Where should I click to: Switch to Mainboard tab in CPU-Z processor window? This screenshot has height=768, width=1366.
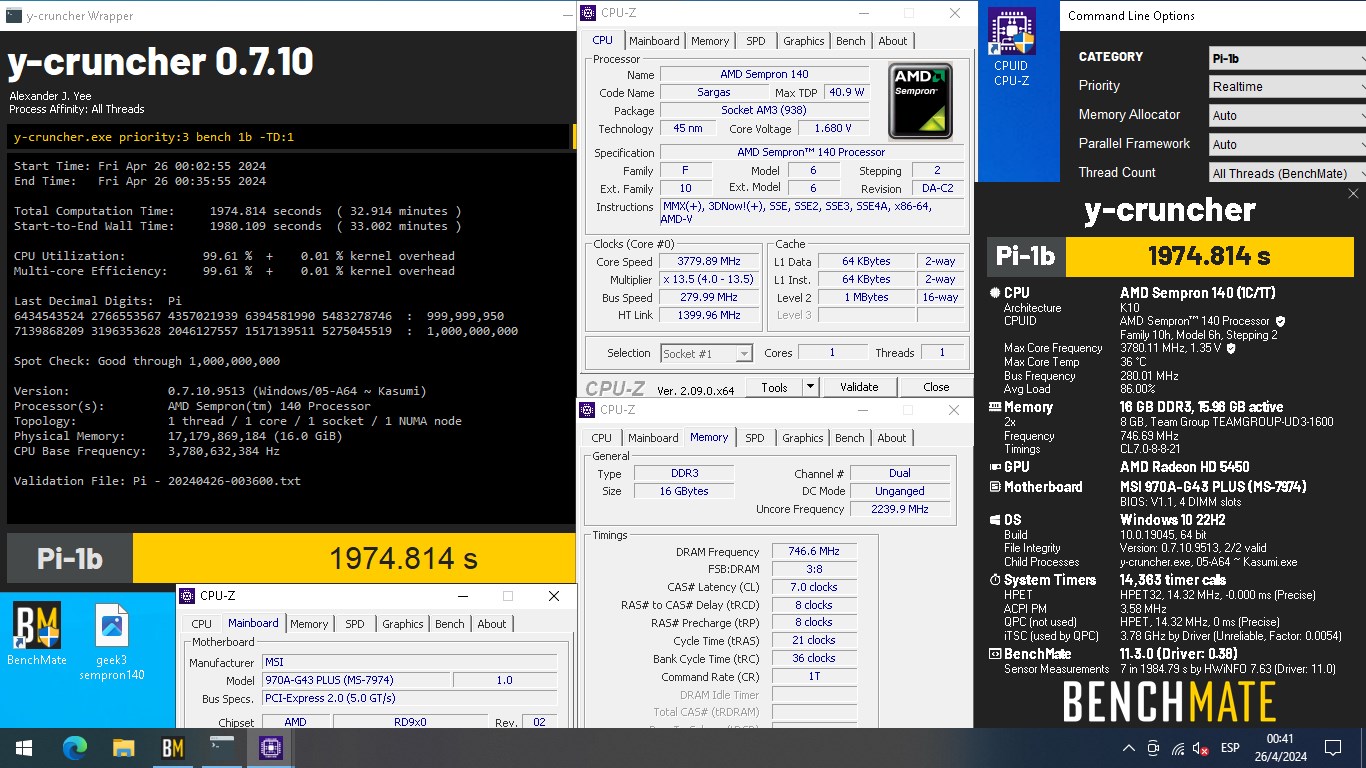point(655,41)
